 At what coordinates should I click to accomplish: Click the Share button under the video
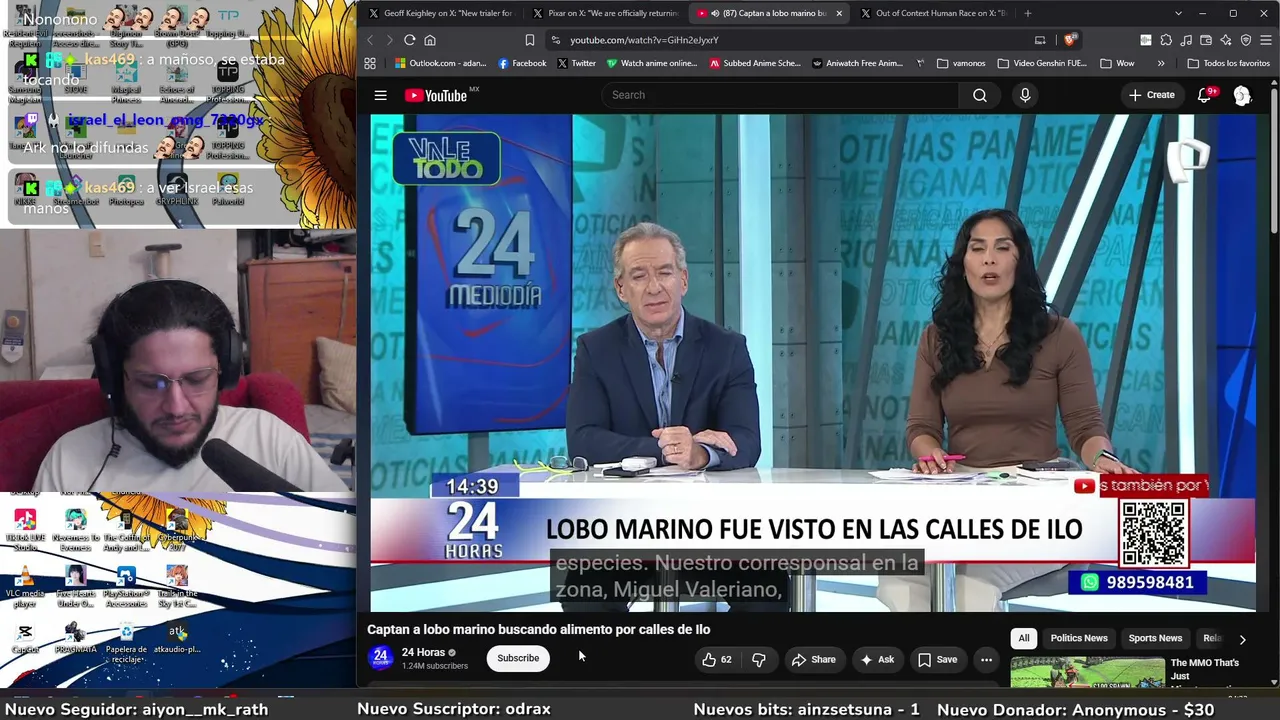pyautogui.click(x=813, y=659)
